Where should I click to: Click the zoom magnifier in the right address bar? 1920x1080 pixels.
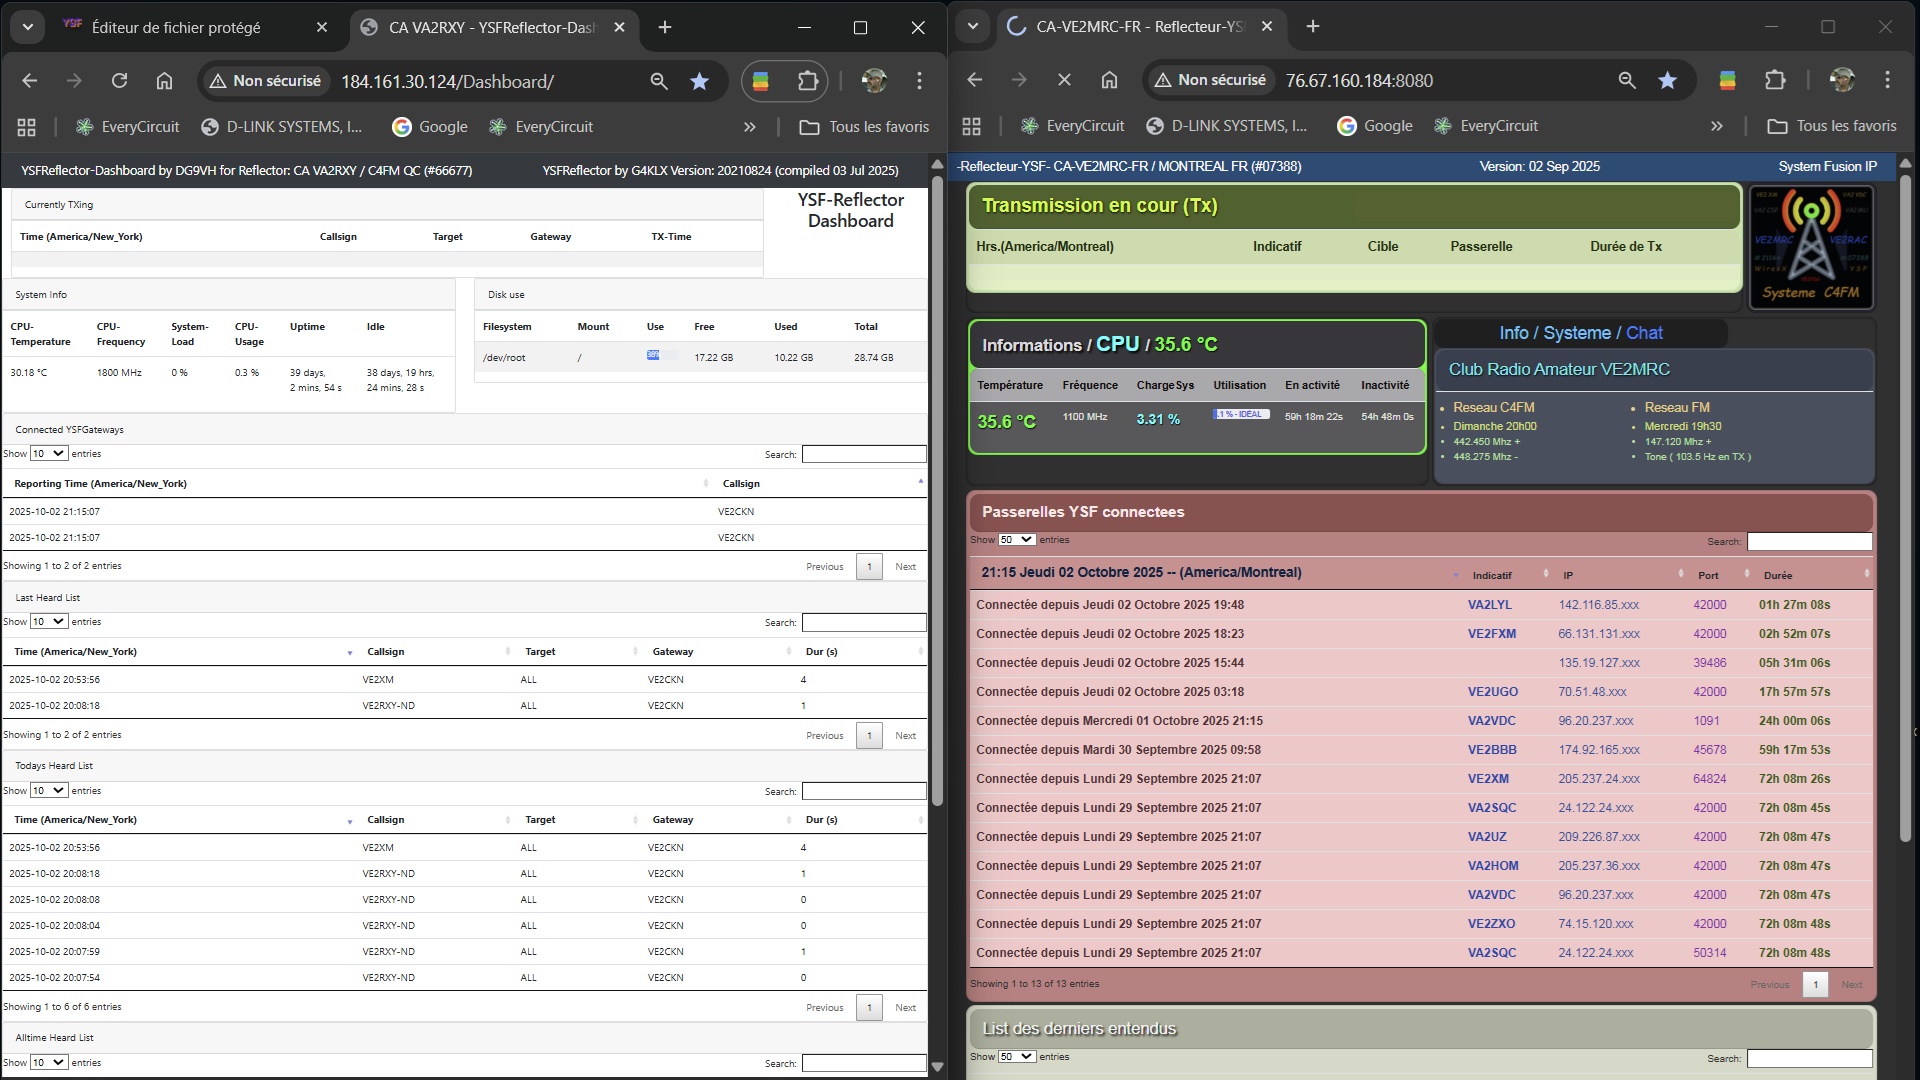point(1627,80)
